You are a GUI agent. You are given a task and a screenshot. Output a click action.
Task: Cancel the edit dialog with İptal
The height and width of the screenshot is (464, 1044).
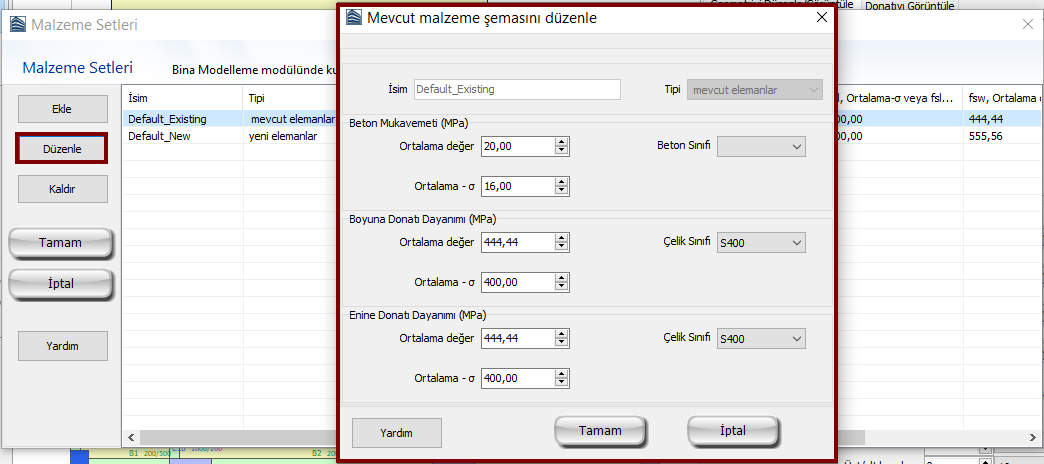[733, 431]
